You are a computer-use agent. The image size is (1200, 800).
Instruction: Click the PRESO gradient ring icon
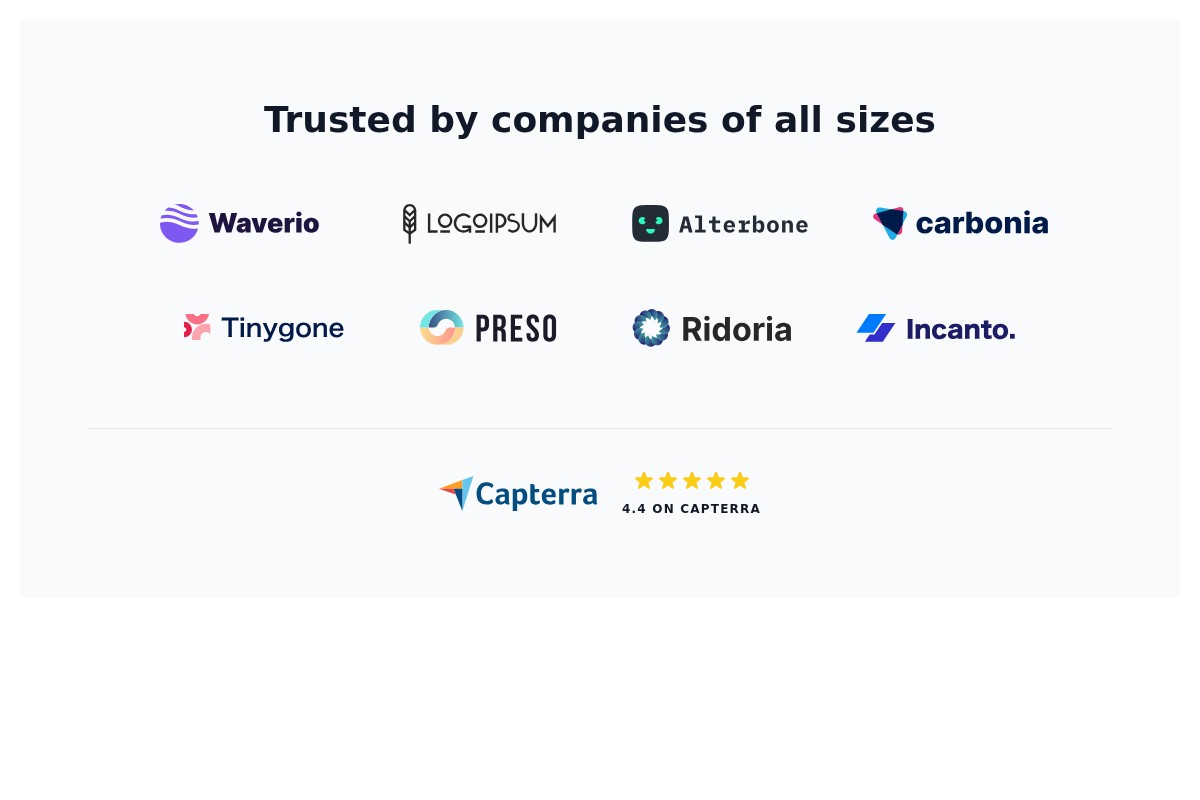pyautogui.click(x=441, y=327)
